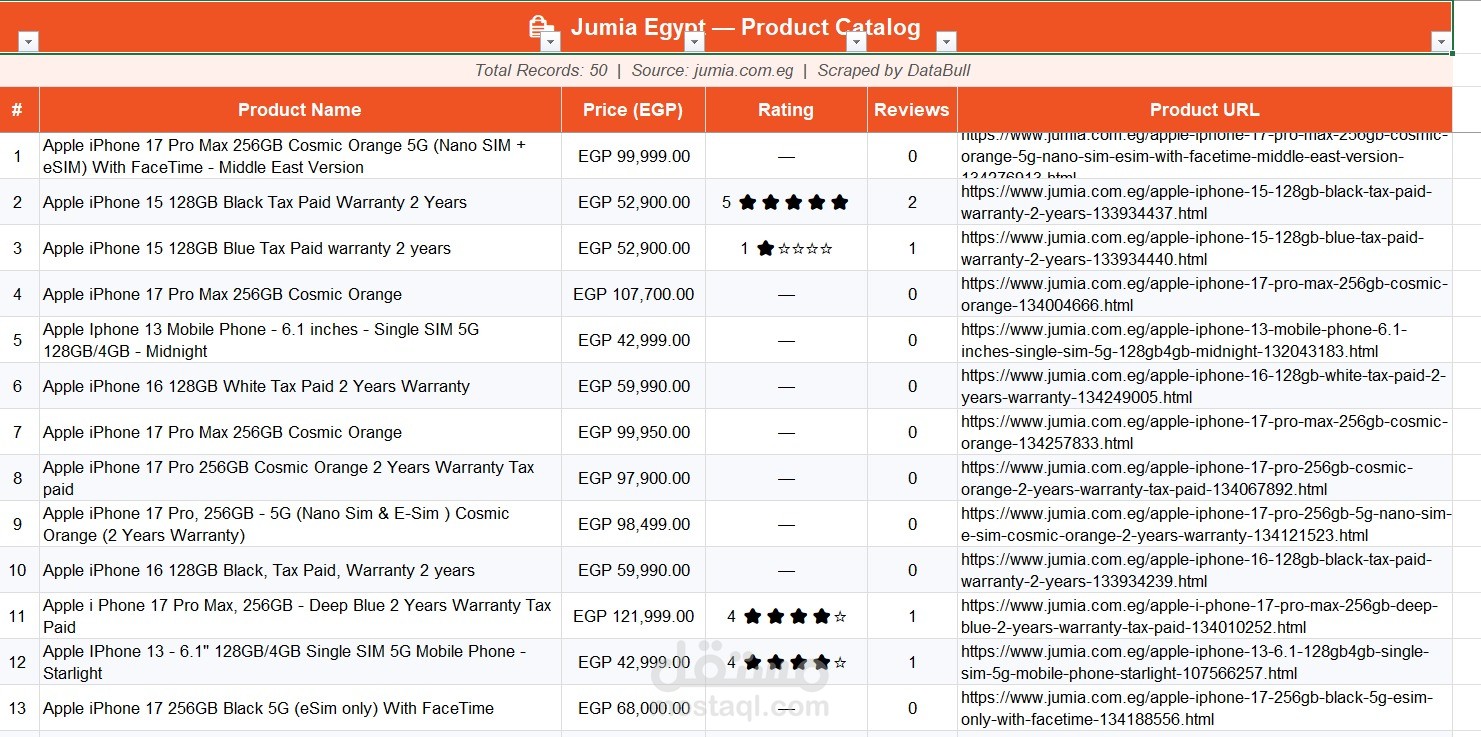Screen dimensions: 1481x737
Task: Select the 1-star rating cell in row 3
Action: point(786,248)
